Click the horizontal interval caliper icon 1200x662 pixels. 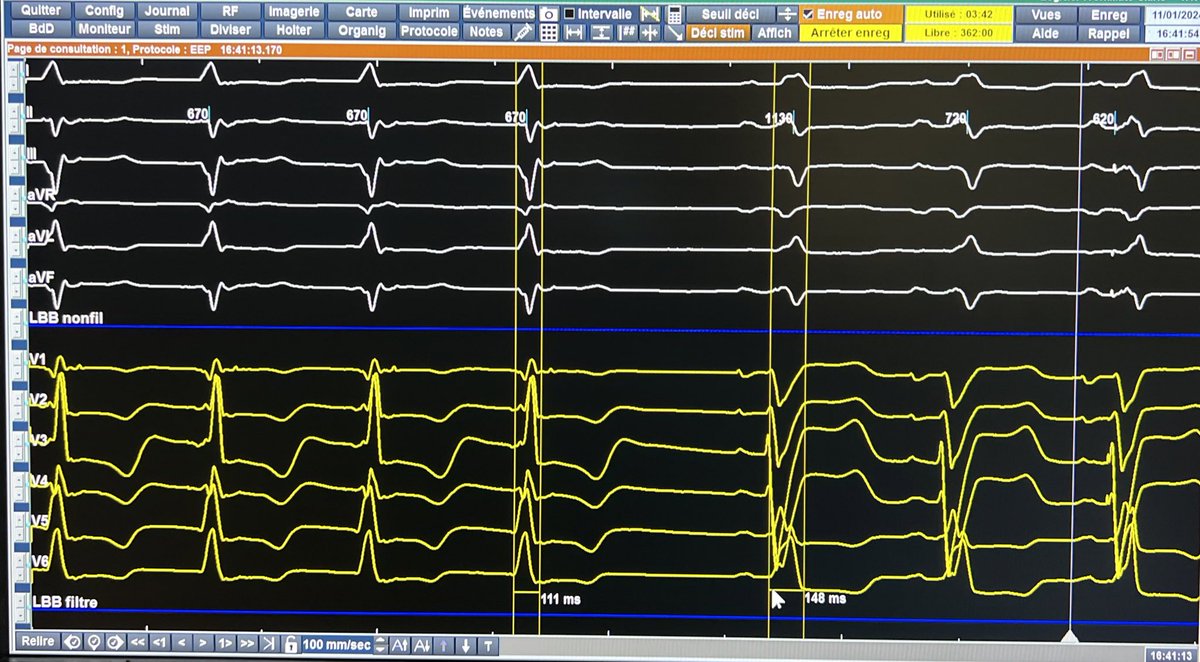(574, 32)
